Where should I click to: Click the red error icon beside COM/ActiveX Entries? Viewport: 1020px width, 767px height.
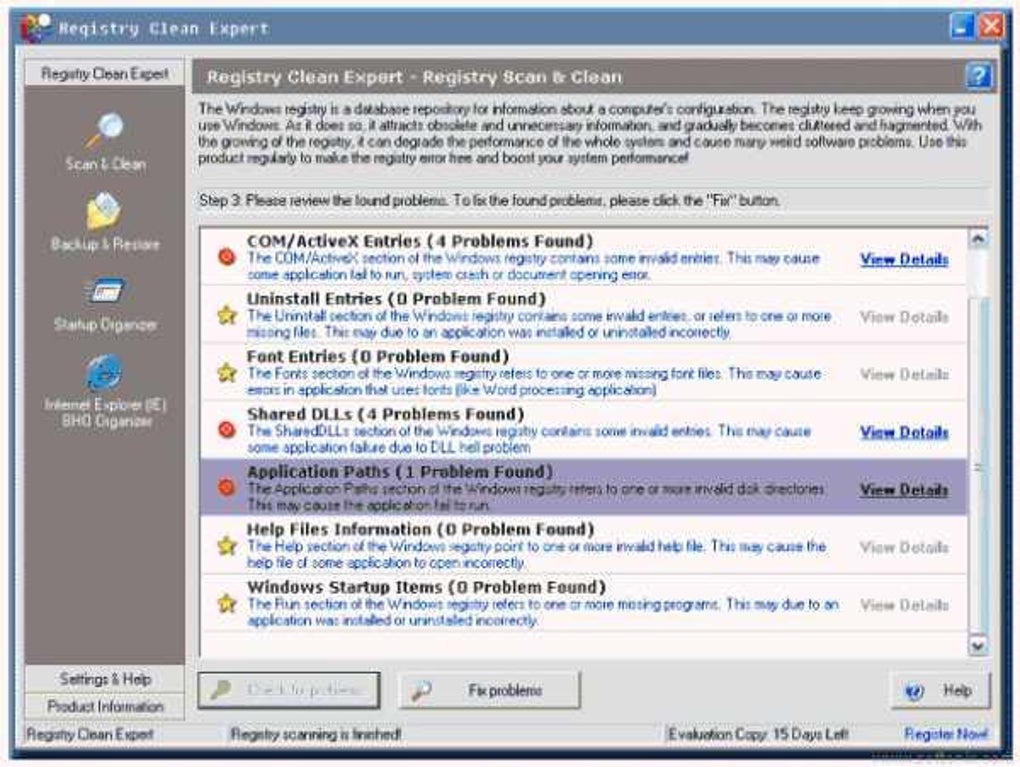point(226,257)
